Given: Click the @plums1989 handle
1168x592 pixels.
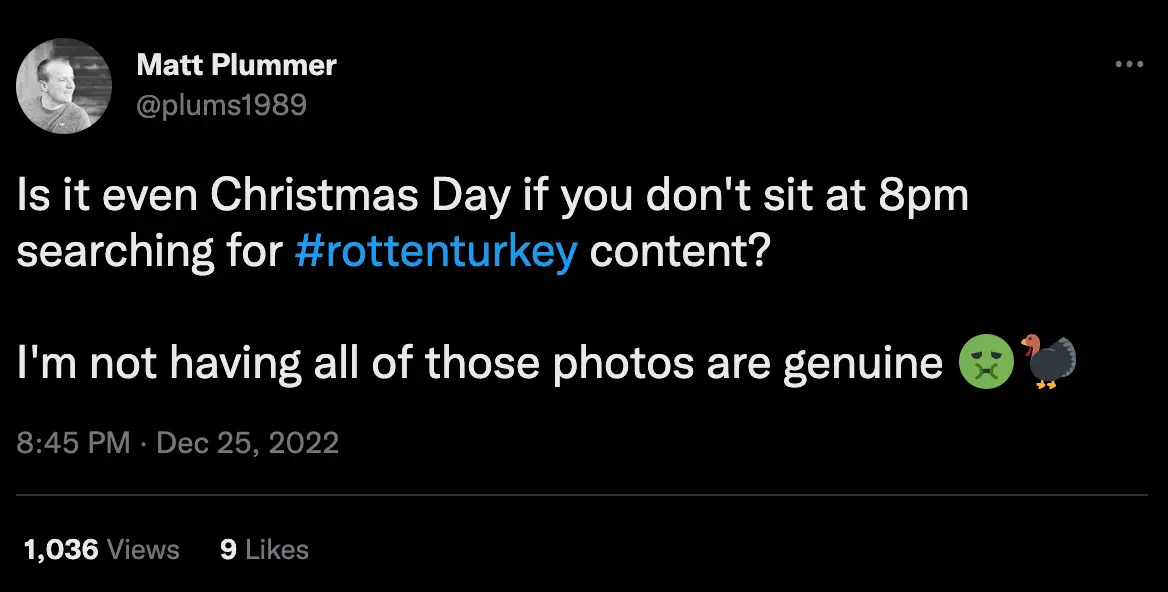Looking at the screenshot, I should coord(223,104).
